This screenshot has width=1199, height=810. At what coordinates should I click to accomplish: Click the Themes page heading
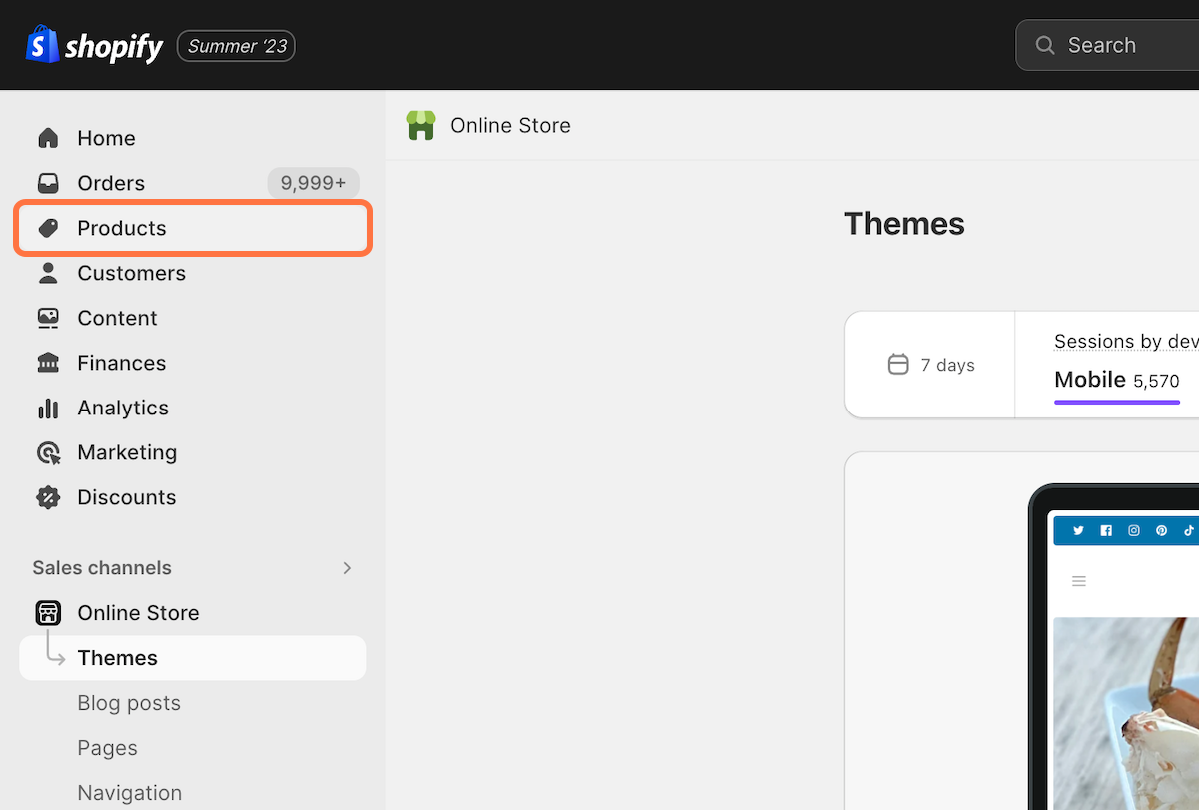(x=904, y=224)
